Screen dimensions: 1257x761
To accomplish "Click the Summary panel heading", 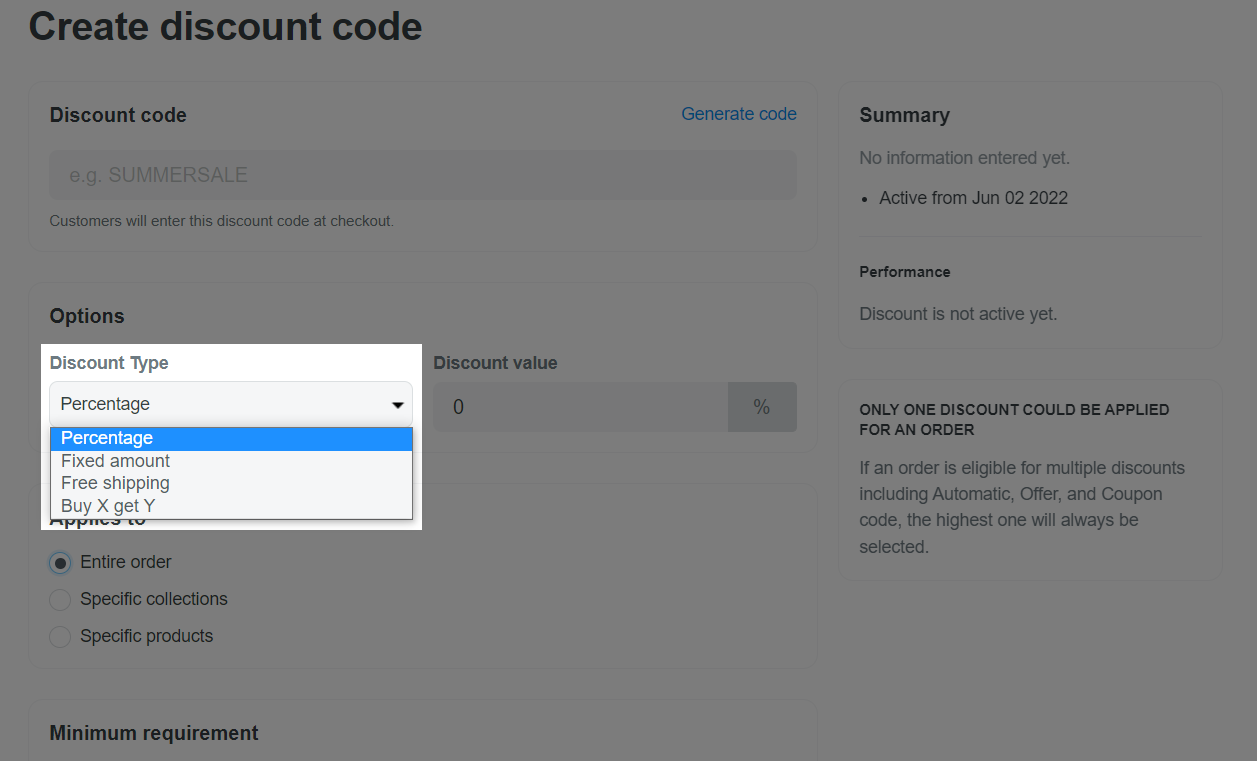I will point(904,115).
